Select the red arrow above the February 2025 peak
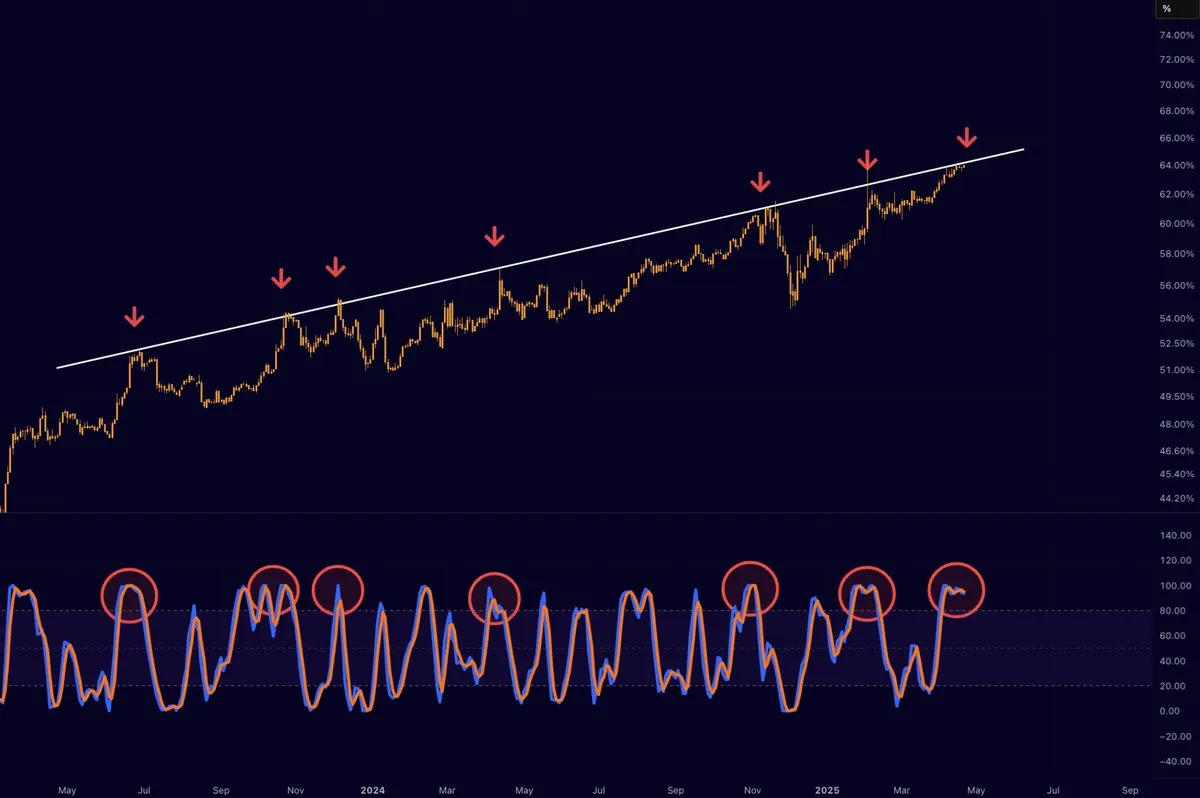The image size is (1200, 798). [x=867, y=160]
